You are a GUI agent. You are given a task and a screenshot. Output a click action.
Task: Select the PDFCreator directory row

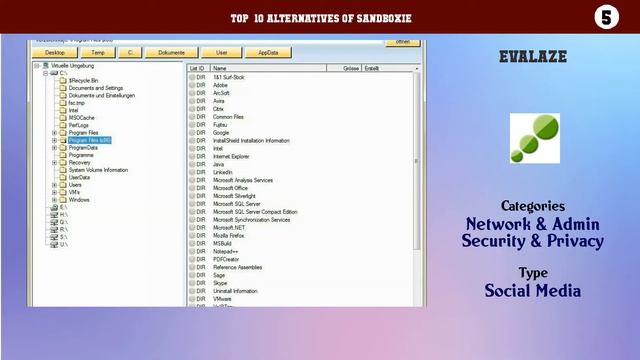tap(300, 259)
